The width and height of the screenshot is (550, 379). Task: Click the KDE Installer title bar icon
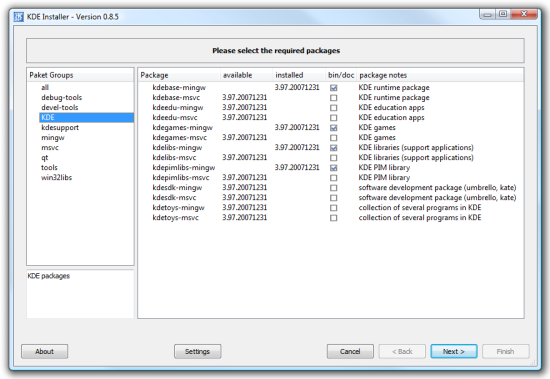point(19,16)
